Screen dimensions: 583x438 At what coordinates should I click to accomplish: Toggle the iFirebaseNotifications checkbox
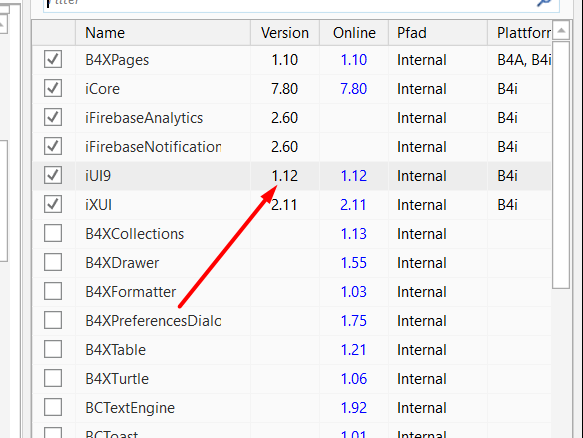[x=53, y=146]
